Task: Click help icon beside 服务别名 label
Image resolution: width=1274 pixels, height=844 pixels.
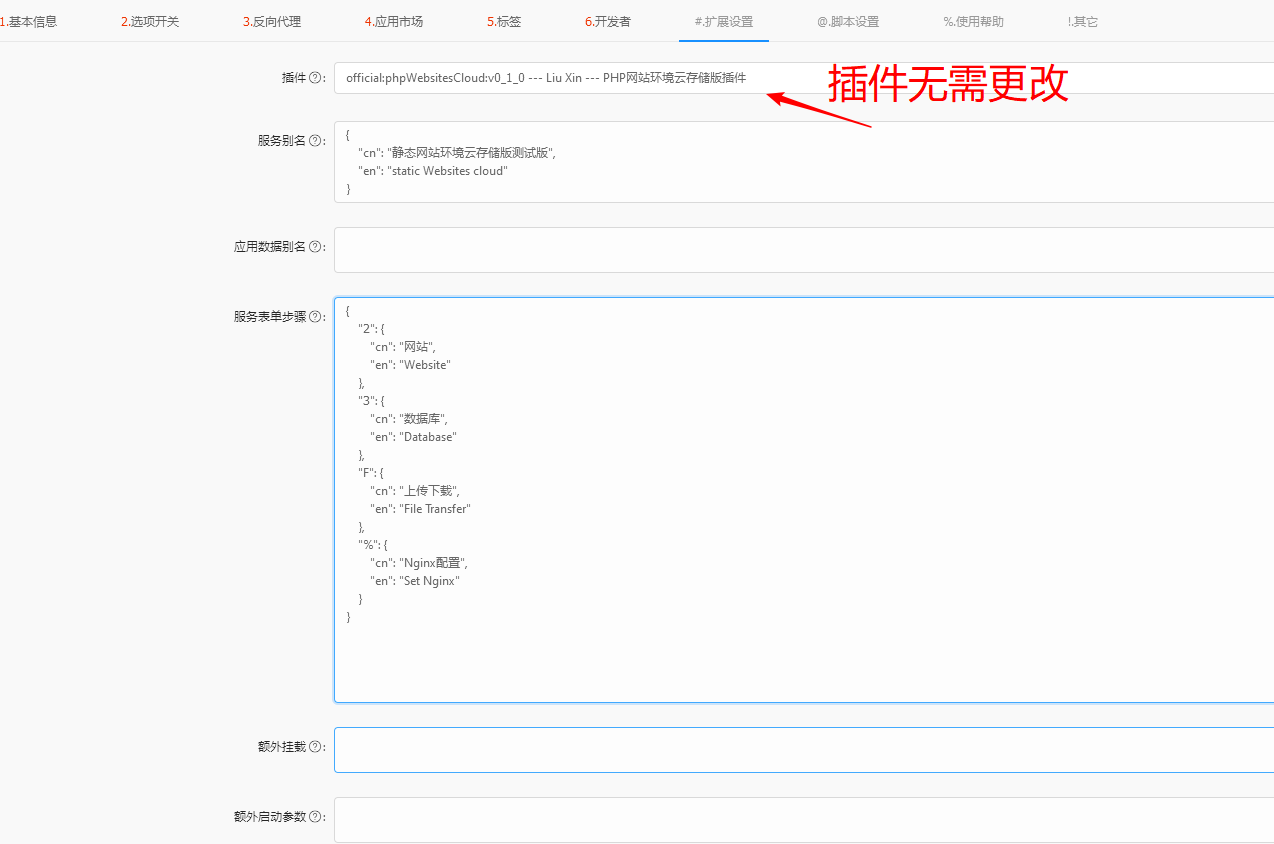Action: tap(315, 141)
